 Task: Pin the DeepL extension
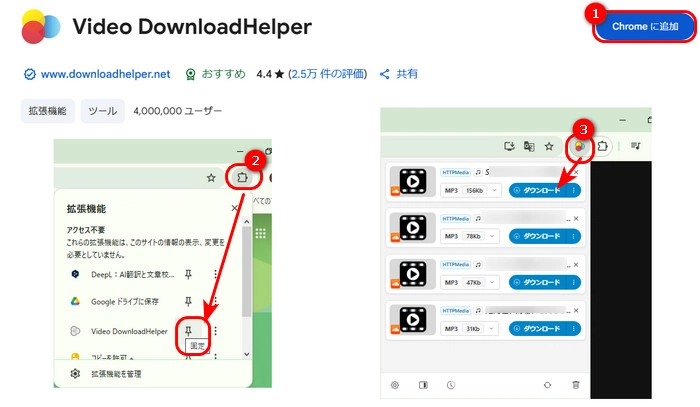[188, 274]
